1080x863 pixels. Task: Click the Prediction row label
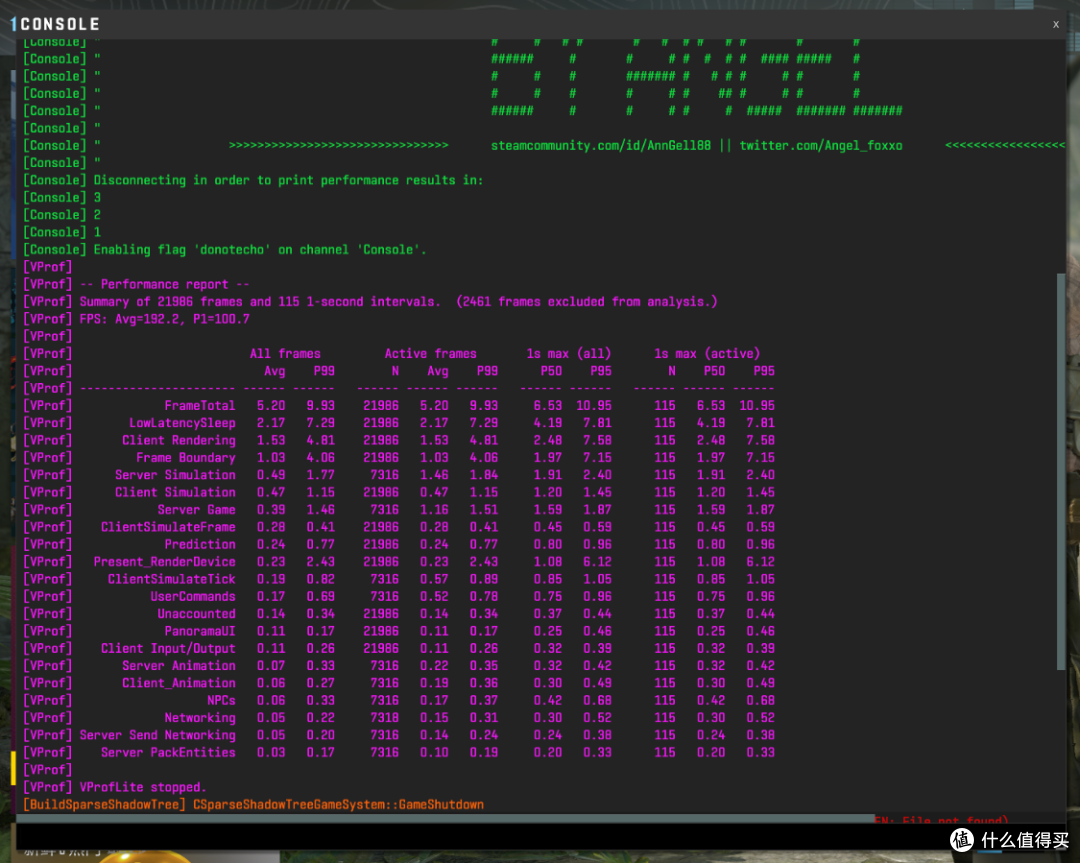pyautogui.click(x=200, y=544)
